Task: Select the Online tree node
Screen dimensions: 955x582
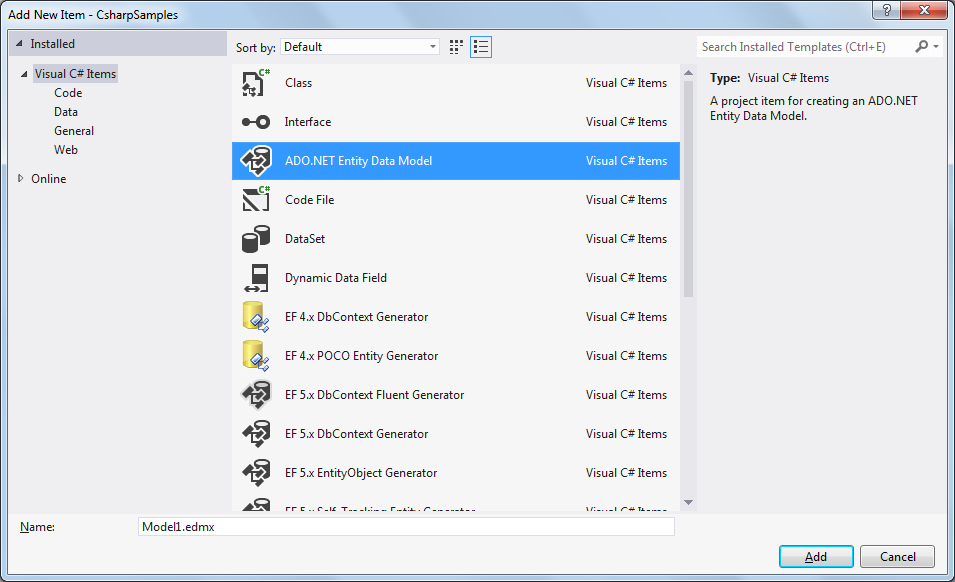Action: tap(49, 179)
